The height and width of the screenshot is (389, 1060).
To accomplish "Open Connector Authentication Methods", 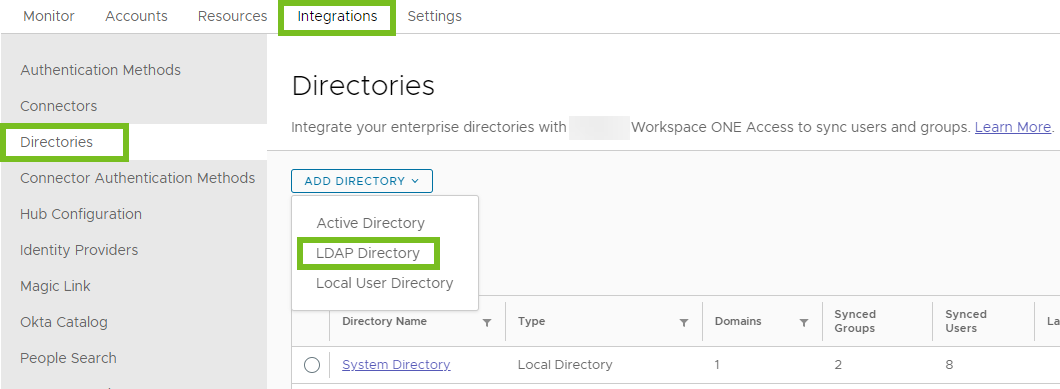I will [x=138, y=178].
